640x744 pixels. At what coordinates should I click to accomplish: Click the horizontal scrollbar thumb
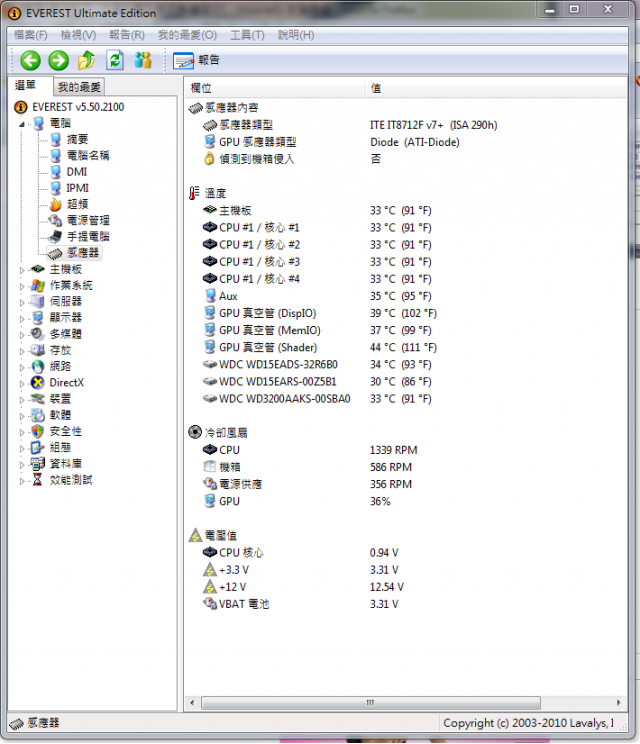pyautogui.click(x=371, y=702)
